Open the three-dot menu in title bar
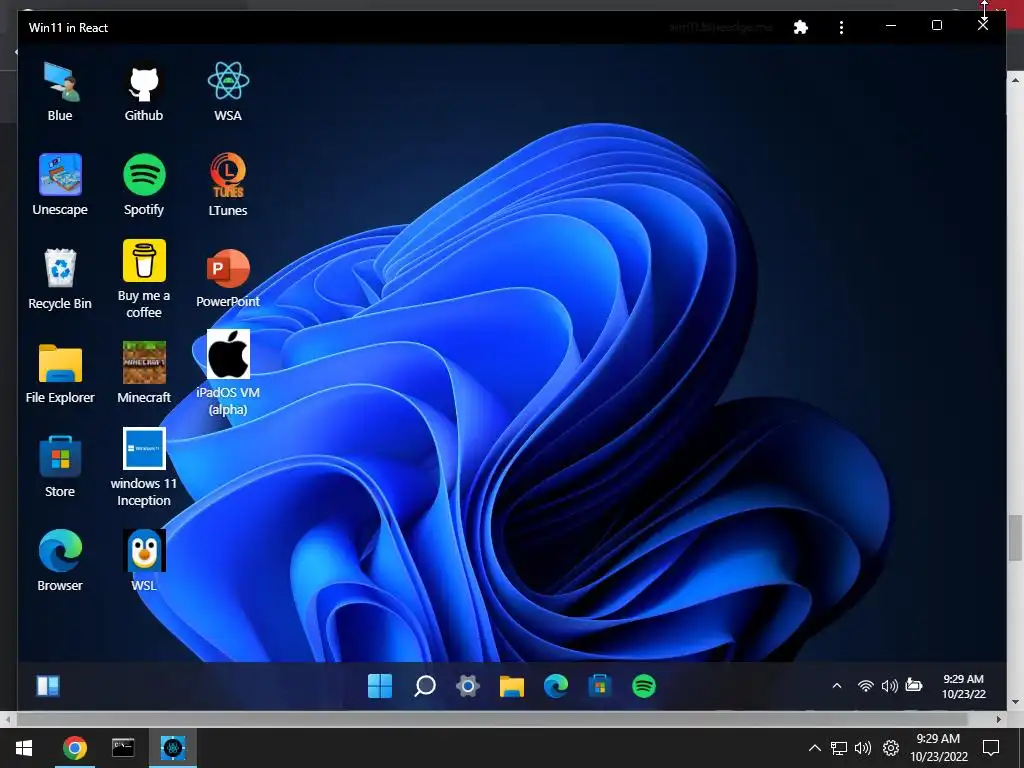The image size is (1024, 768). 841,27
